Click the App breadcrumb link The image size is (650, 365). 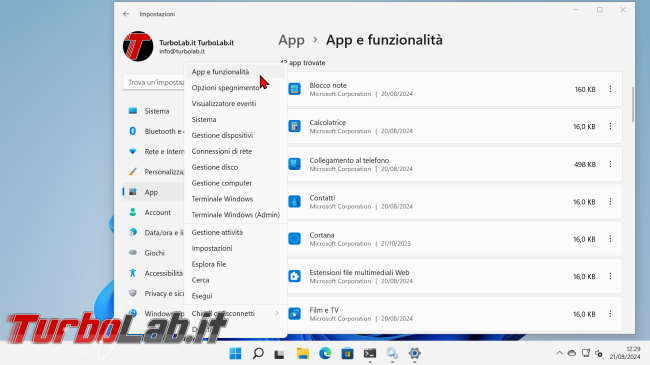pyautogui.click(x=291, y=40)
